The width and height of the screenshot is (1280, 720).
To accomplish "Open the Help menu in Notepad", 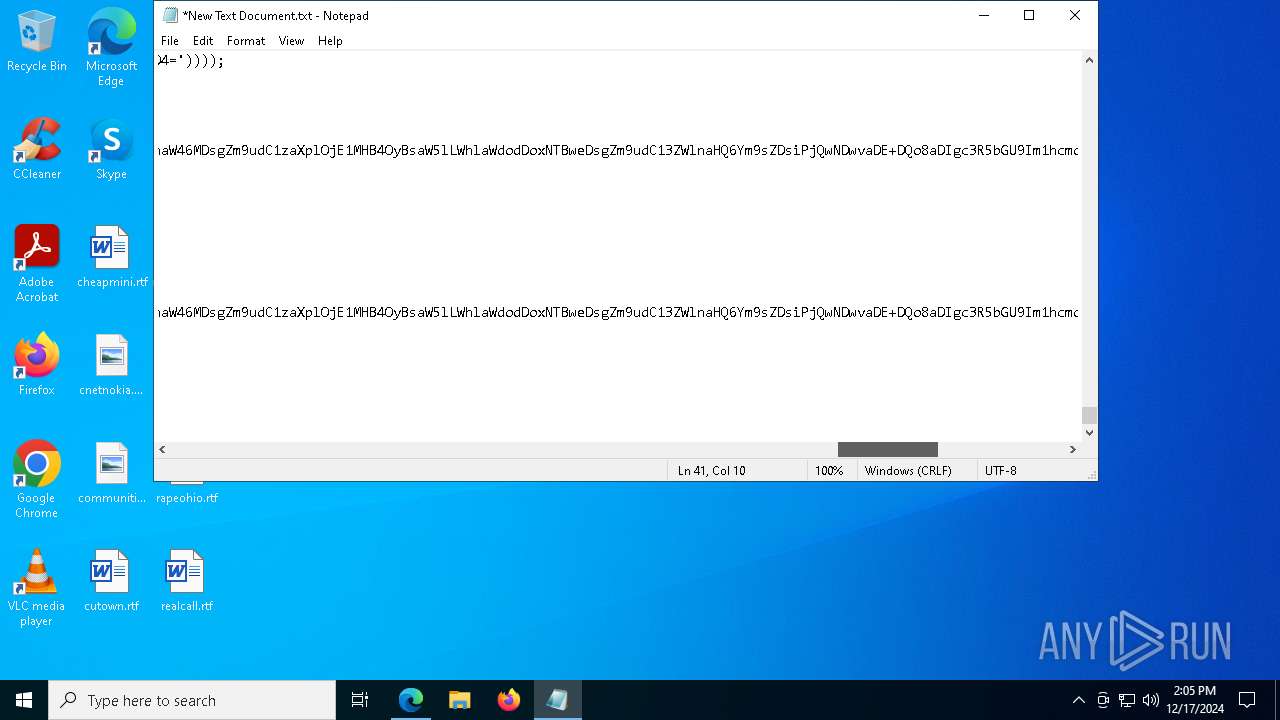I will point(330,41).
